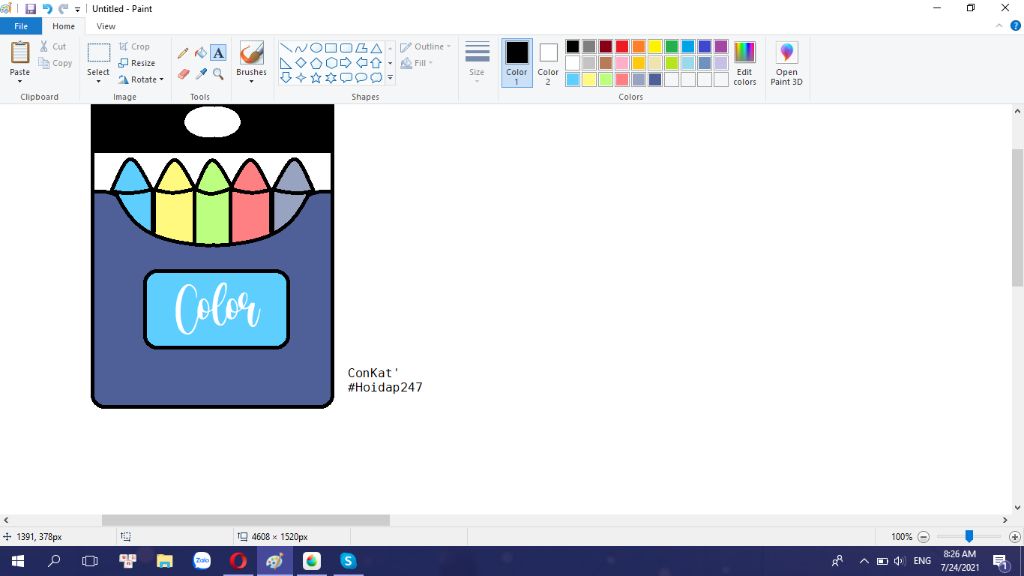This screenshot has height=576, width=1024.
Task: Activate the Color 2 selector
Action: pos(548,63)
